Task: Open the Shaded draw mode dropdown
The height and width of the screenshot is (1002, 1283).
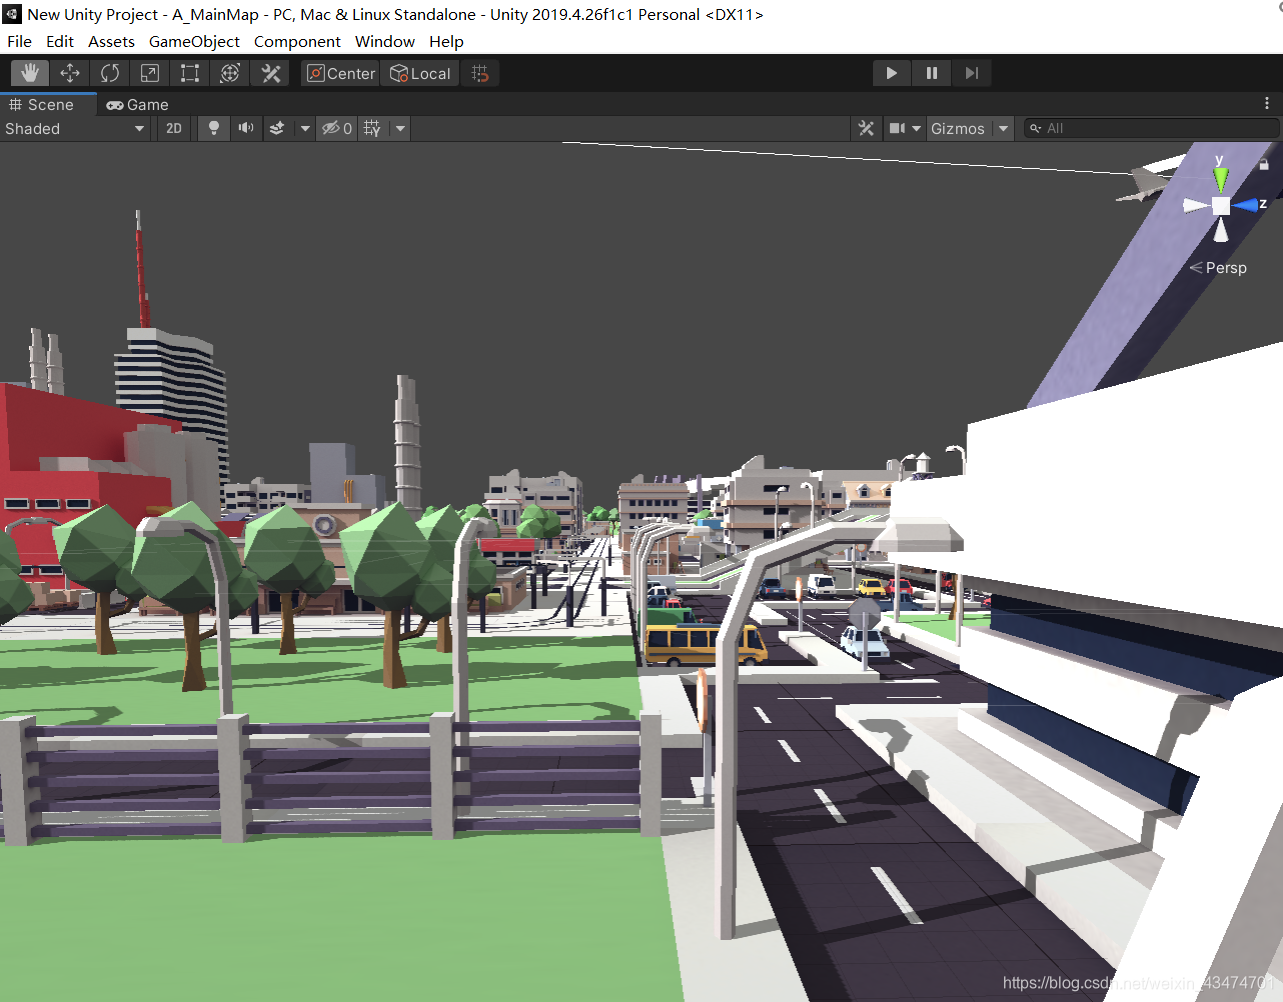Action: click(x=75, y=128)
